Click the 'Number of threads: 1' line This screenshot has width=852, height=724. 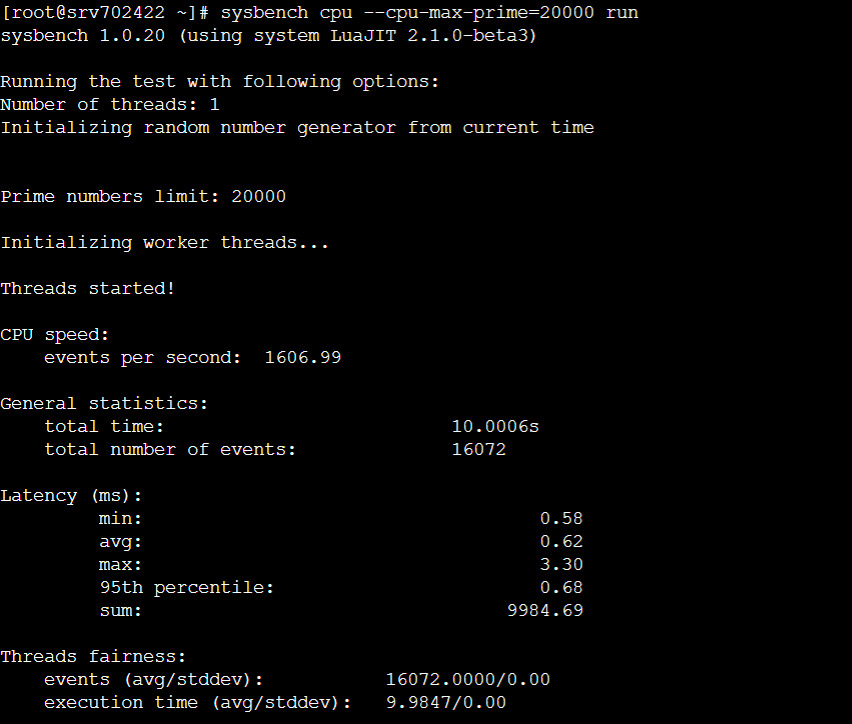(x=110, y=105)
